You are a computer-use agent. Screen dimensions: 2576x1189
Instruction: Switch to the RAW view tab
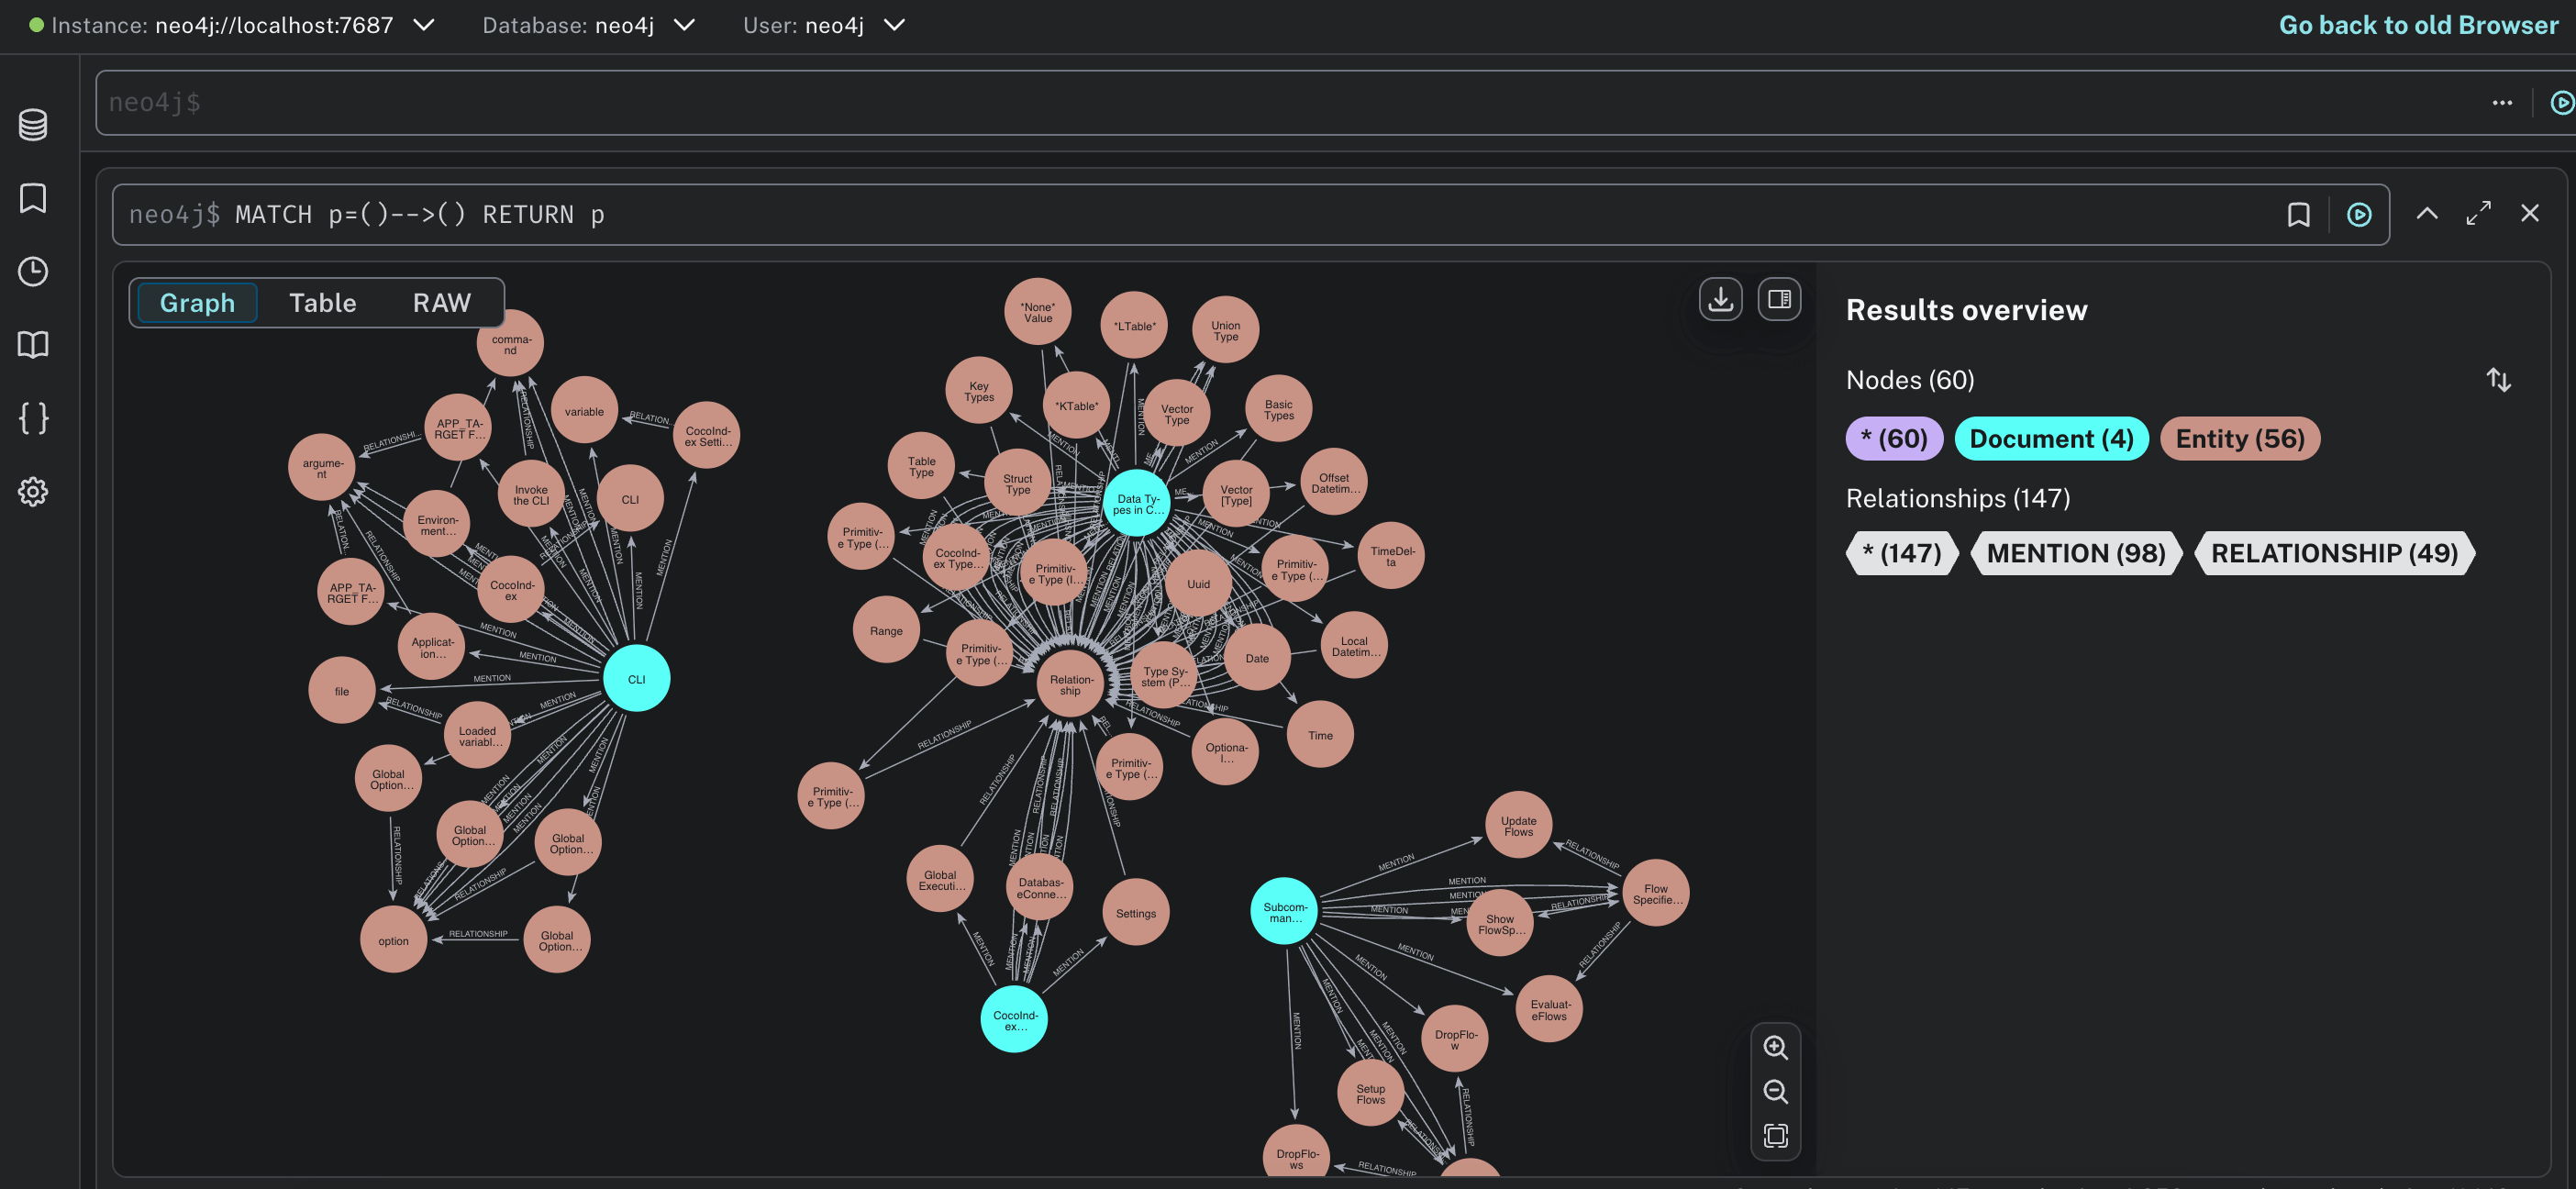pos(441,302)
